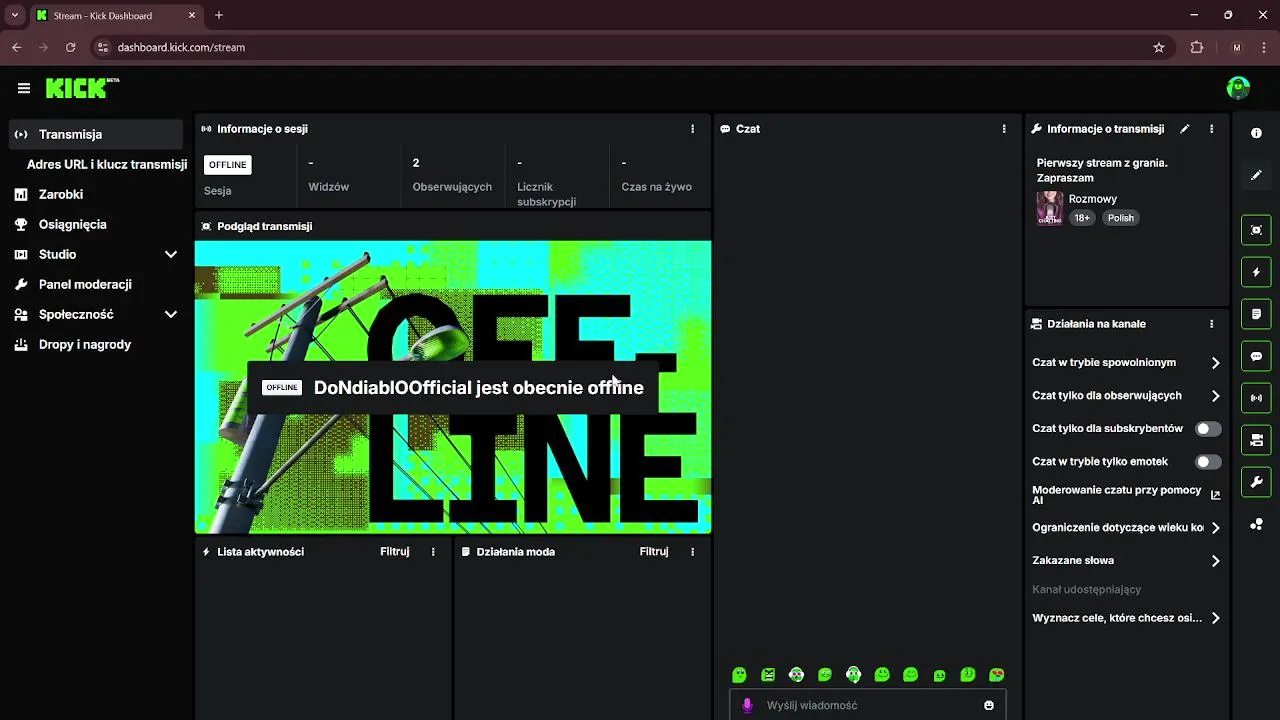
Task: Toggle the lightning activity widget icon in right sidebar
Action: [1257, 272]
